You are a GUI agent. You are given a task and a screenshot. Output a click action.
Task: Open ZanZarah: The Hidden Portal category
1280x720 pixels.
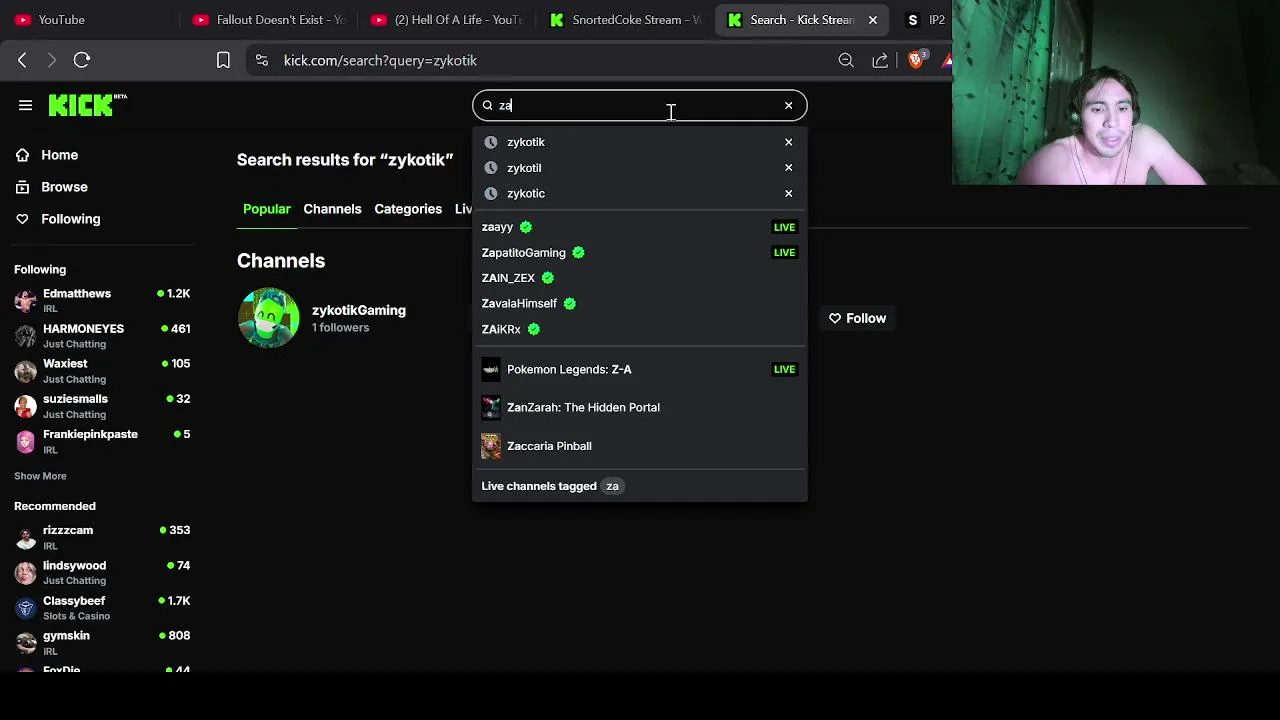[639, 407]
